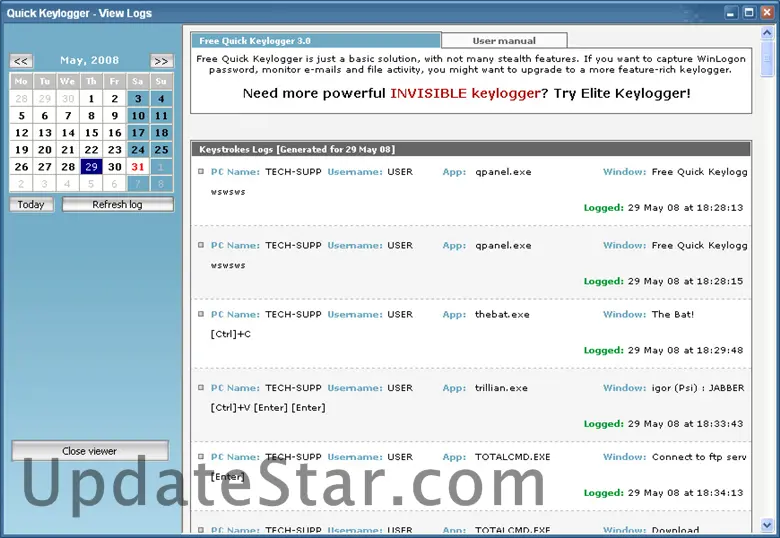Image resolution: width=780 pixels, height=538 pixels.
Task: Click calendar day 12
Action: pos(21,133)
